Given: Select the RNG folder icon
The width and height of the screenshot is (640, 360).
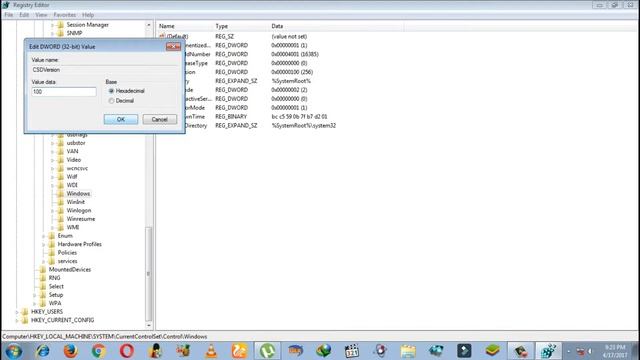Looking at the screenshot, I should 43,278.
